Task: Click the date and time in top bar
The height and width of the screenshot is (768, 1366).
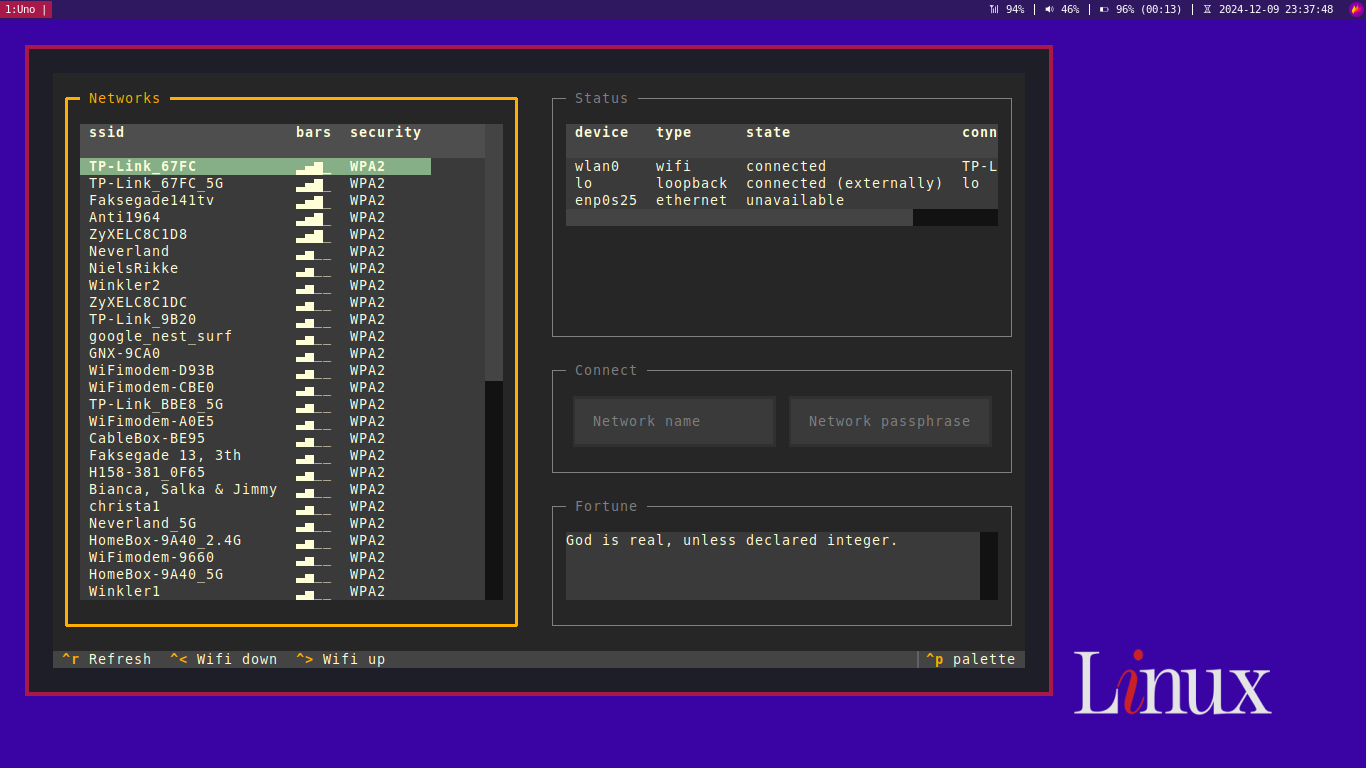Action: (x=1276, y=9)
